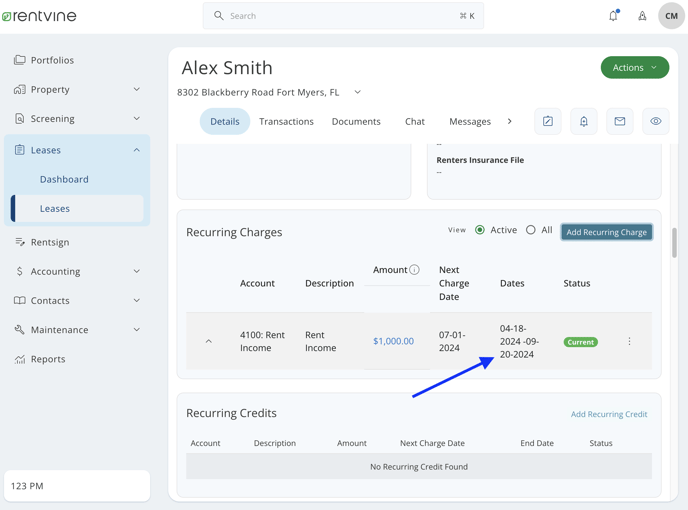Screen dimensions: 688x510
Task: Switch to the Messages tab
Action: coord(470,122)
